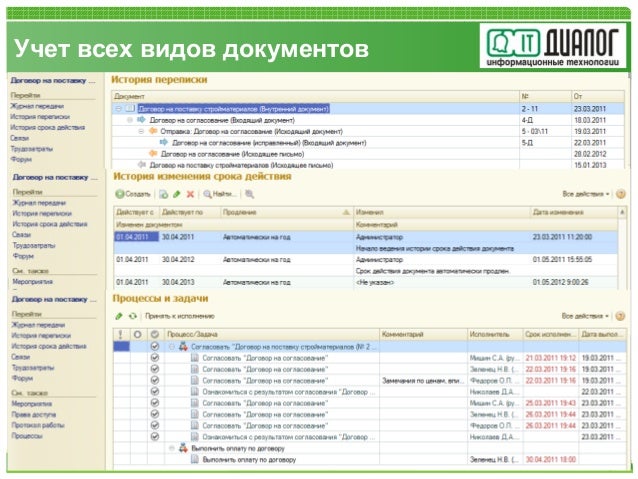Open the Права доступа link
This screenshot has height=479, width=638.
tap(34, 414)
